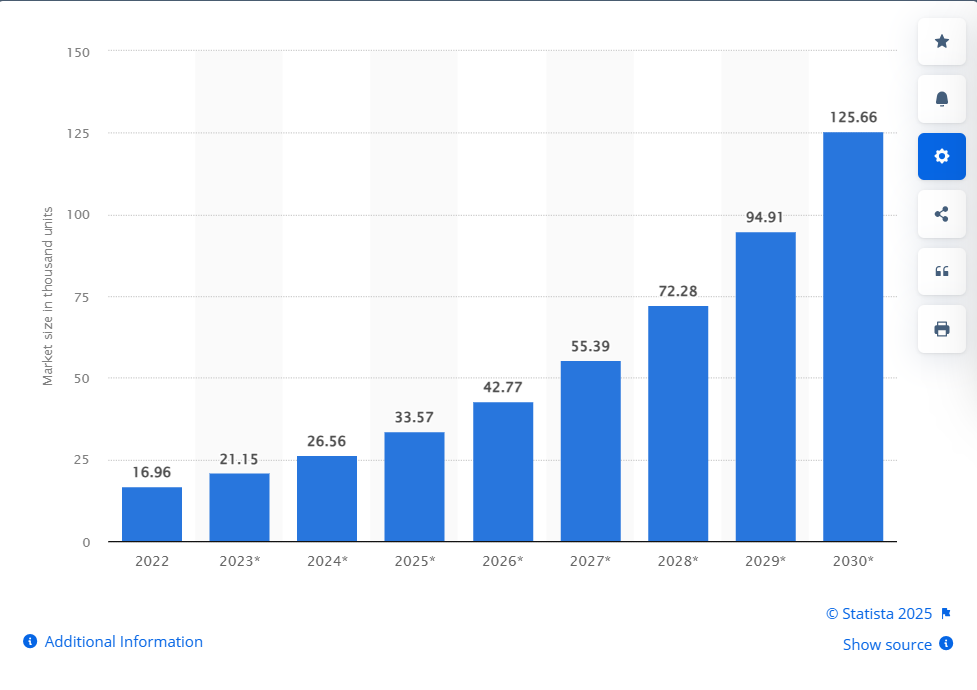Click the Show source link
Viewport: 977px width, 690px height.
(887, 644)
